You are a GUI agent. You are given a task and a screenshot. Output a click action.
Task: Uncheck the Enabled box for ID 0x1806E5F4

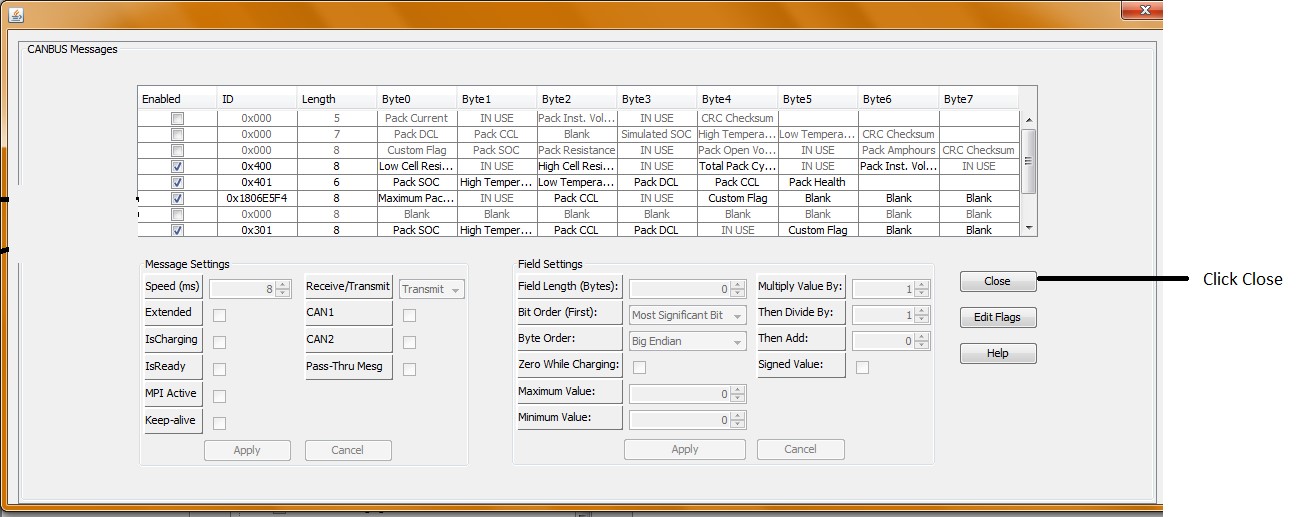coord(177,198)
